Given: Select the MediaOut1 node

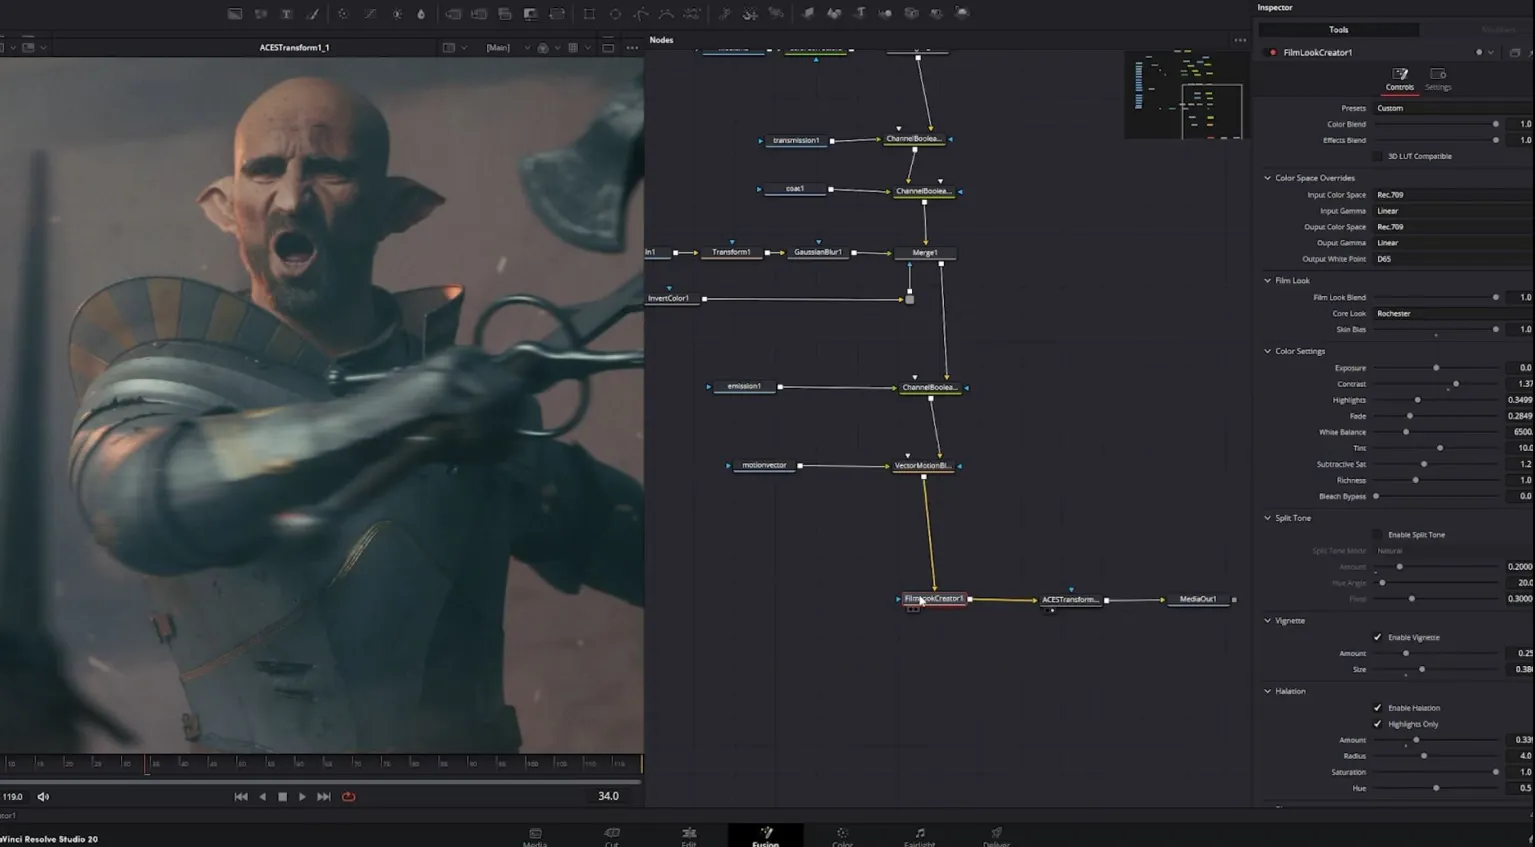Looking at the screenshot, I should pos(1197,599).
